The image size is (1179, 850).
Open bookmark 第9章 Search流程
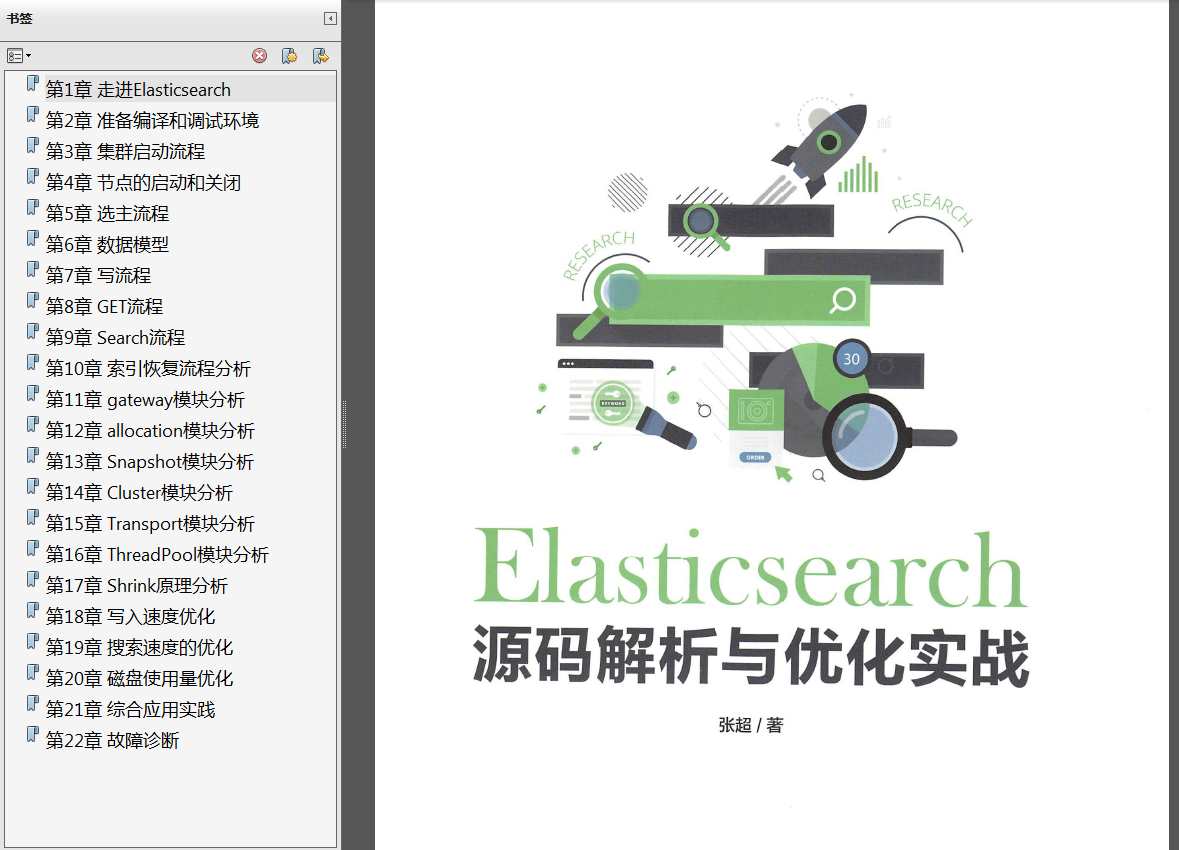click(116, 337)
